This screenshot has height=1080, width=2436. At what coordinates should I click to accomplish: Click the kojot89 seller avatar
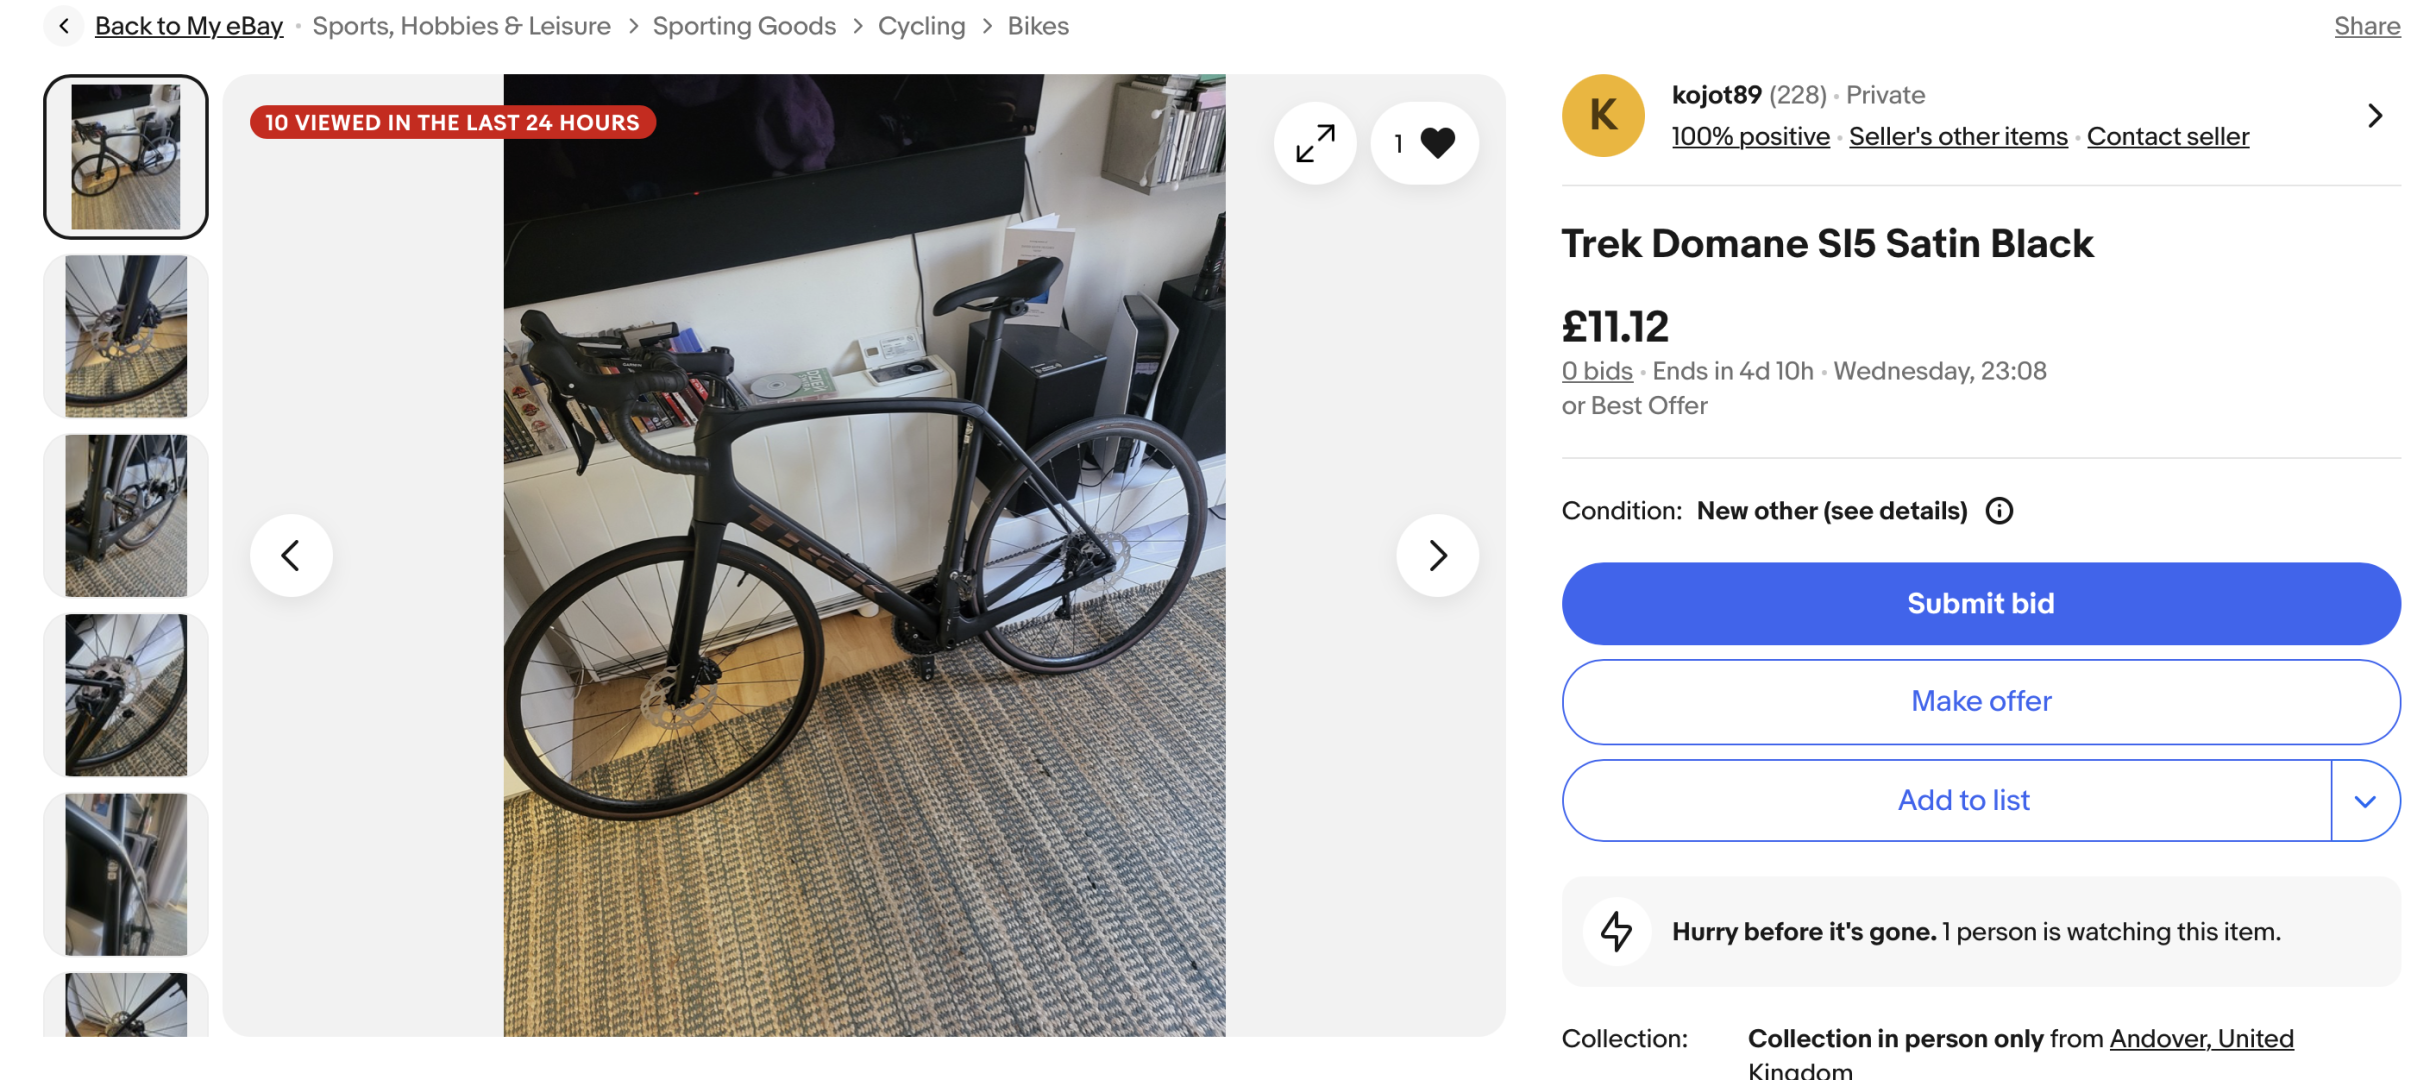(1603, 116)
